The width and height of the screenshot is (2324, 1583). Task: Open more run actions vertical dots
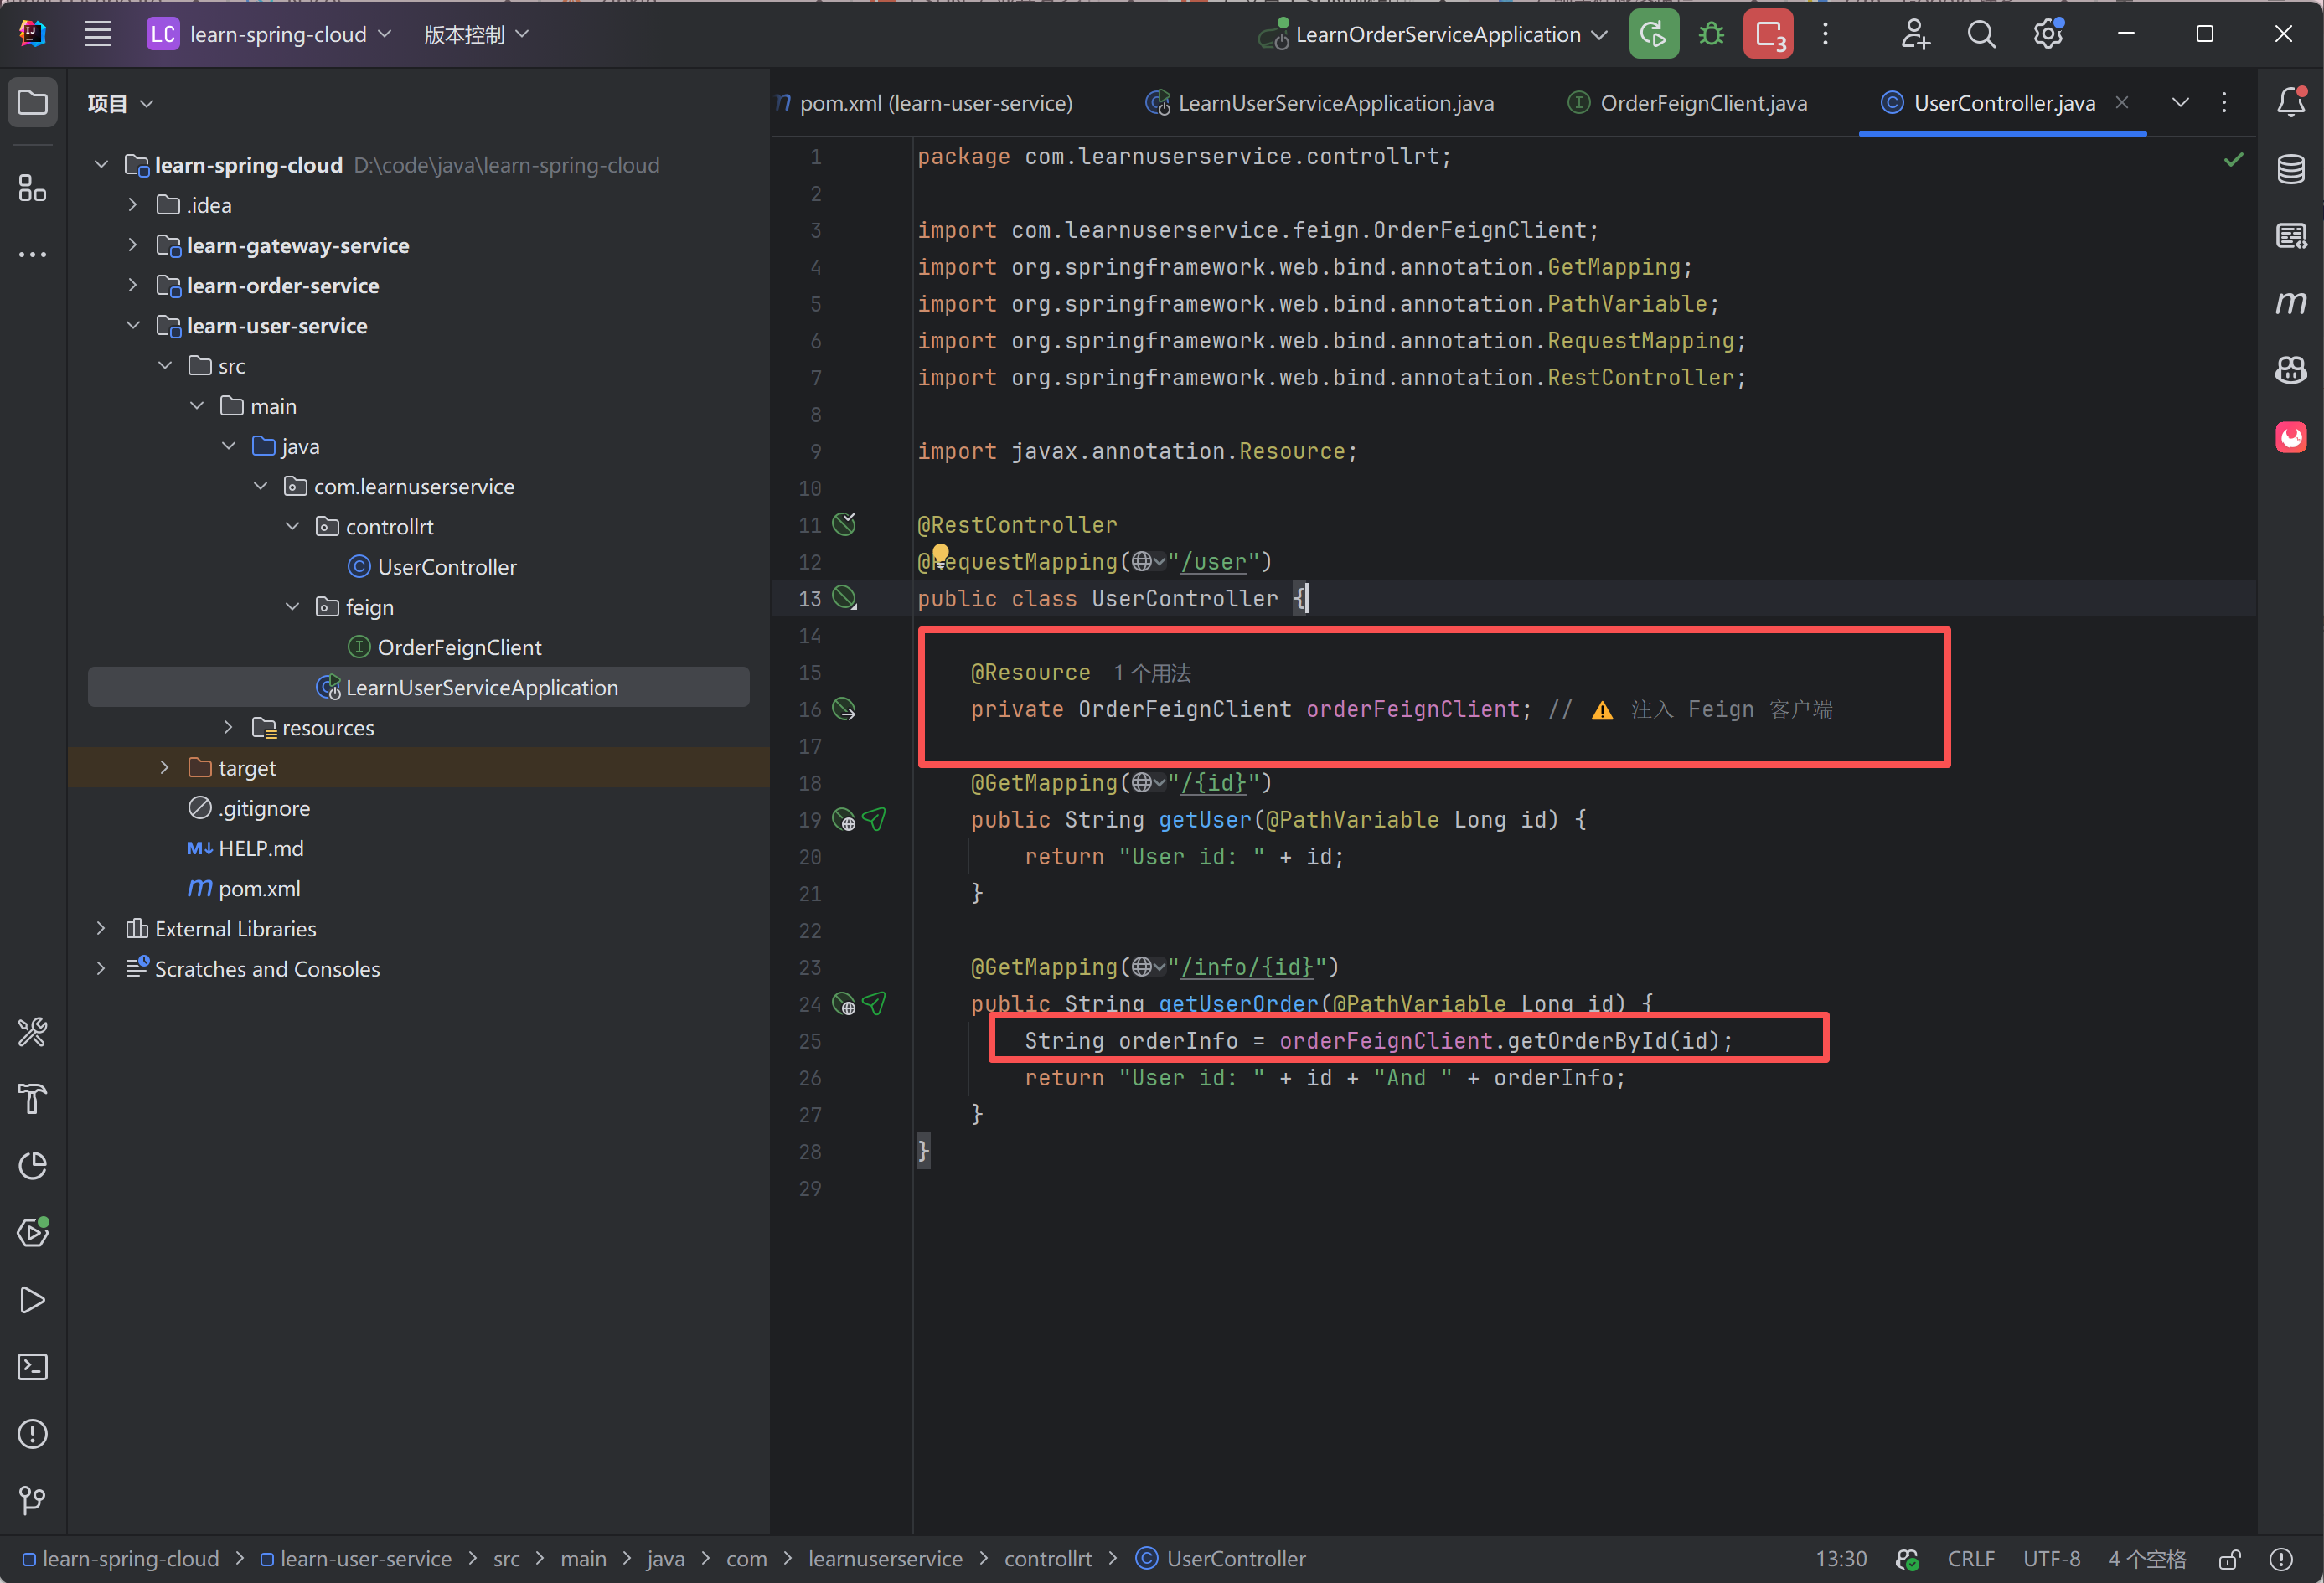click(x=1825, y=34)
